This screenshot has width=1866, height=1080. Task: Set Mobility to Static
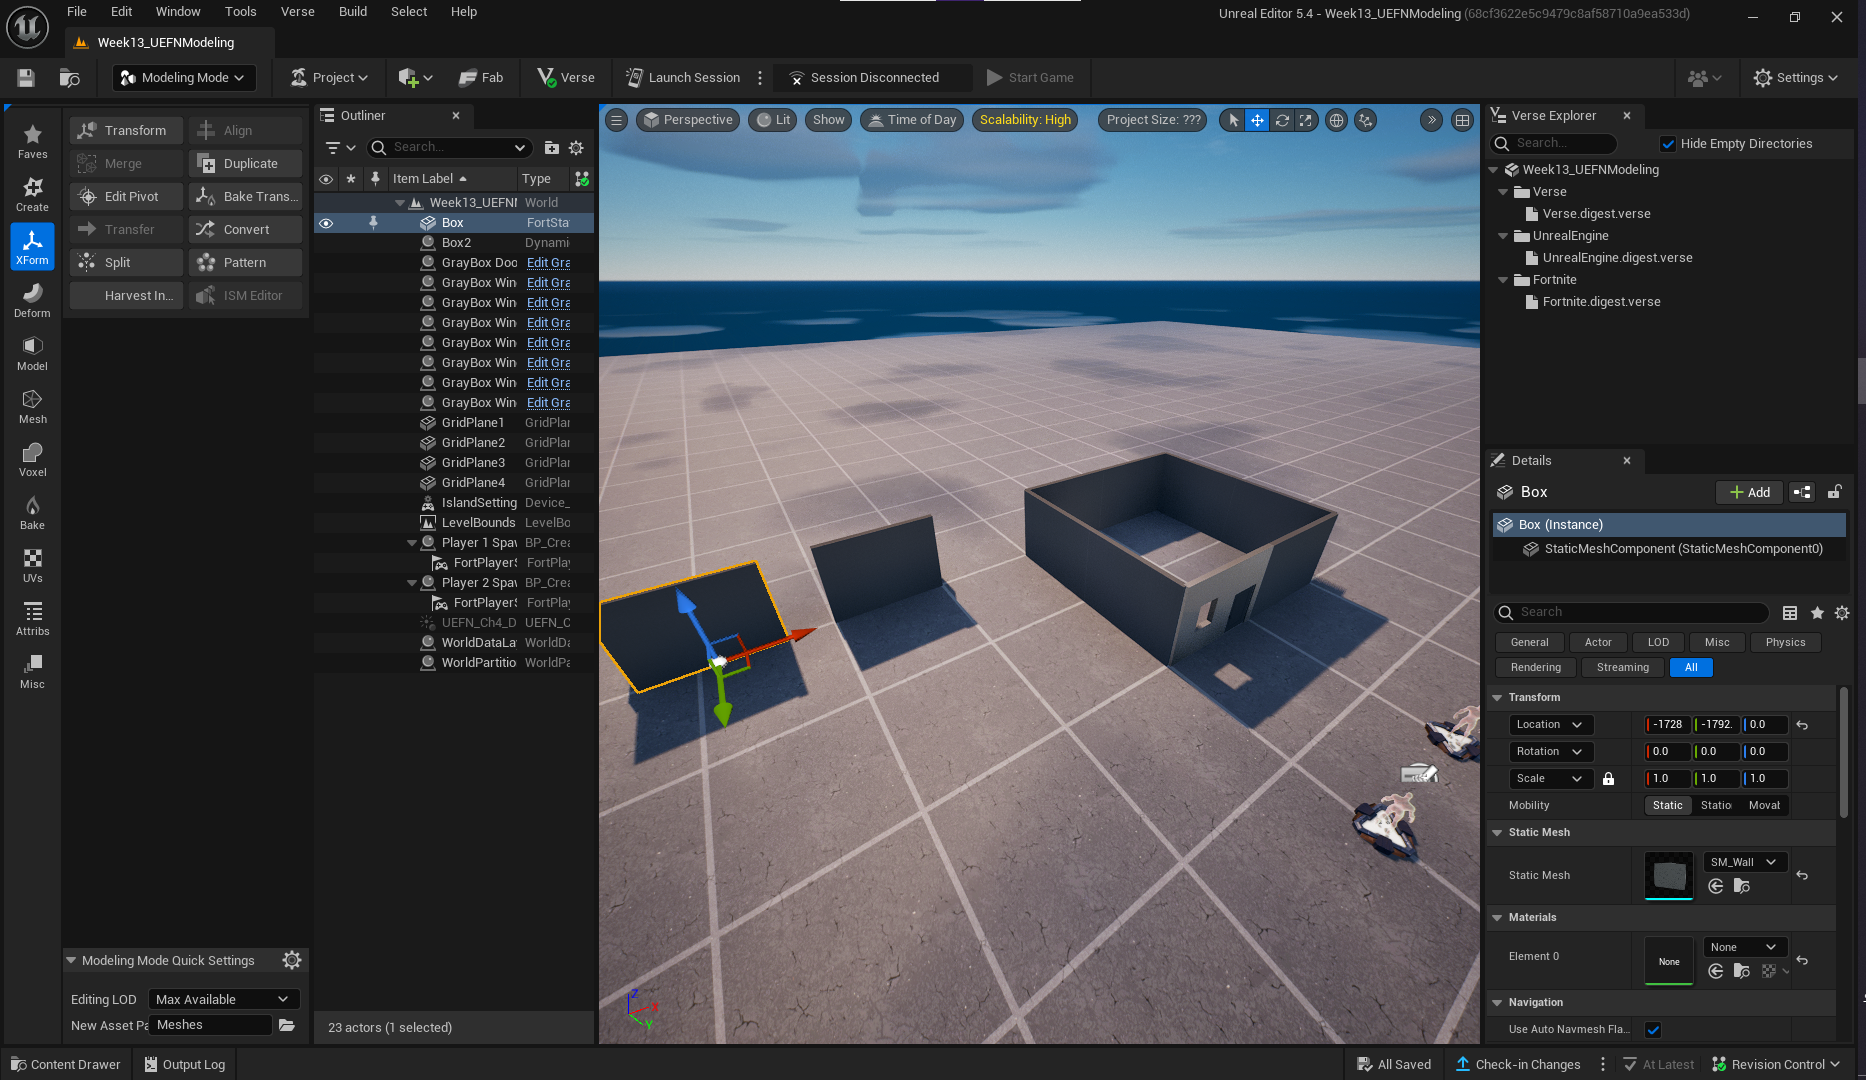click(1667, 806)
